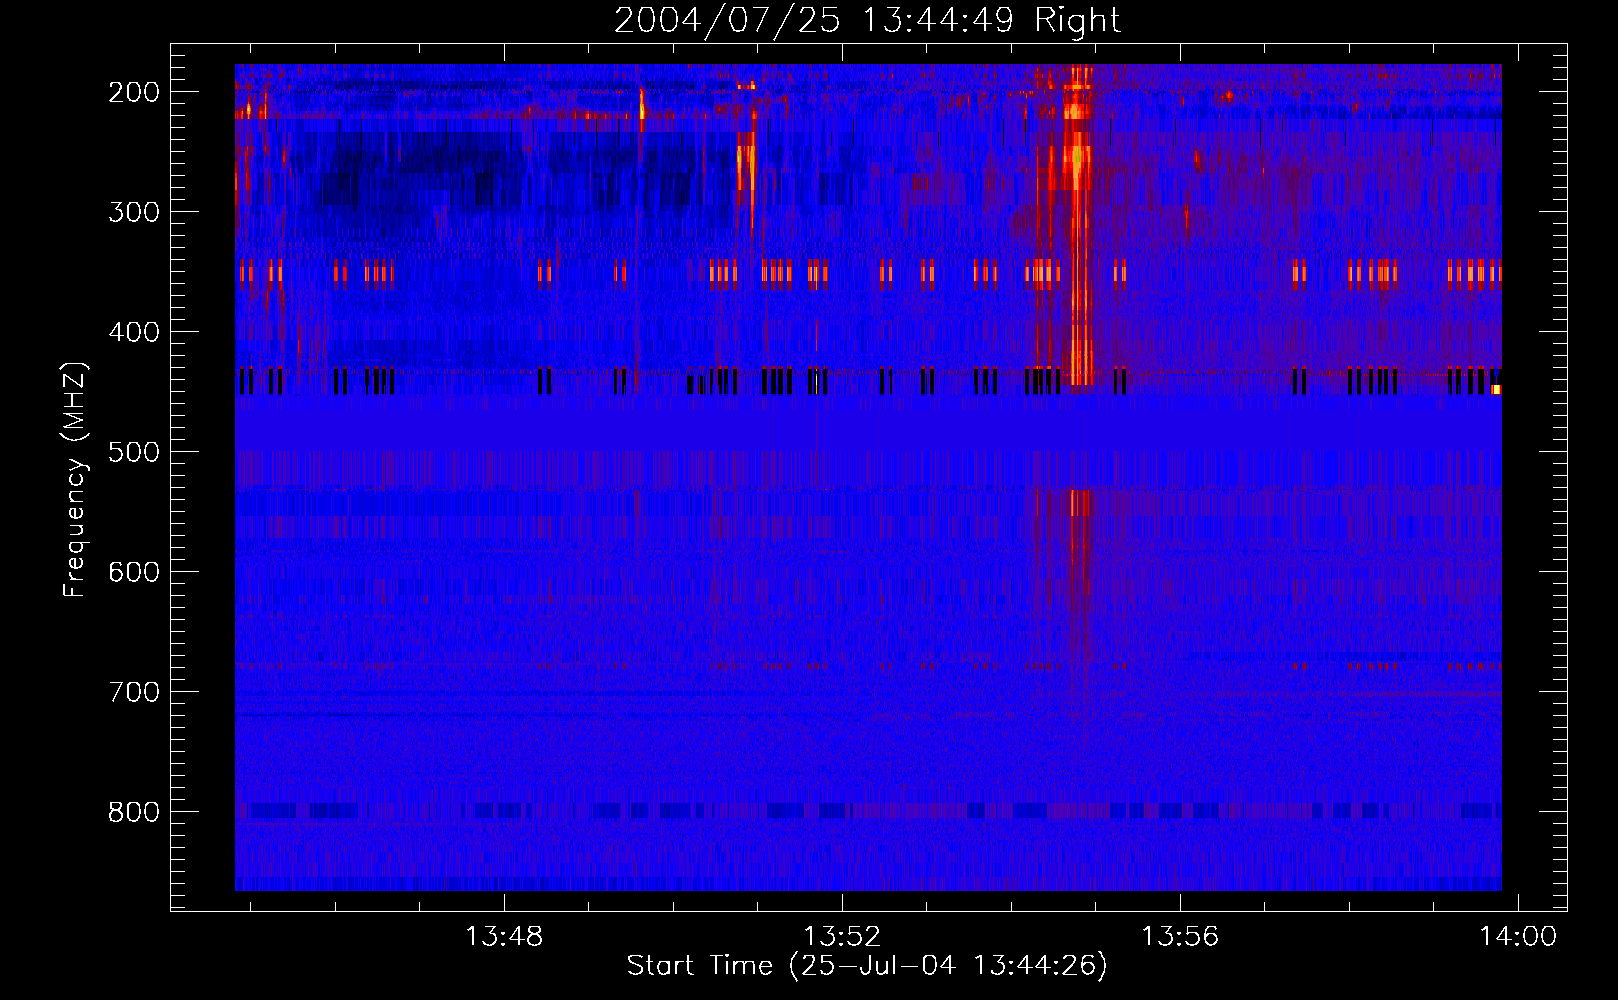Click the 500 frequency tick label
This screenshot has width=1618, height=1000.
click(134, 452)
